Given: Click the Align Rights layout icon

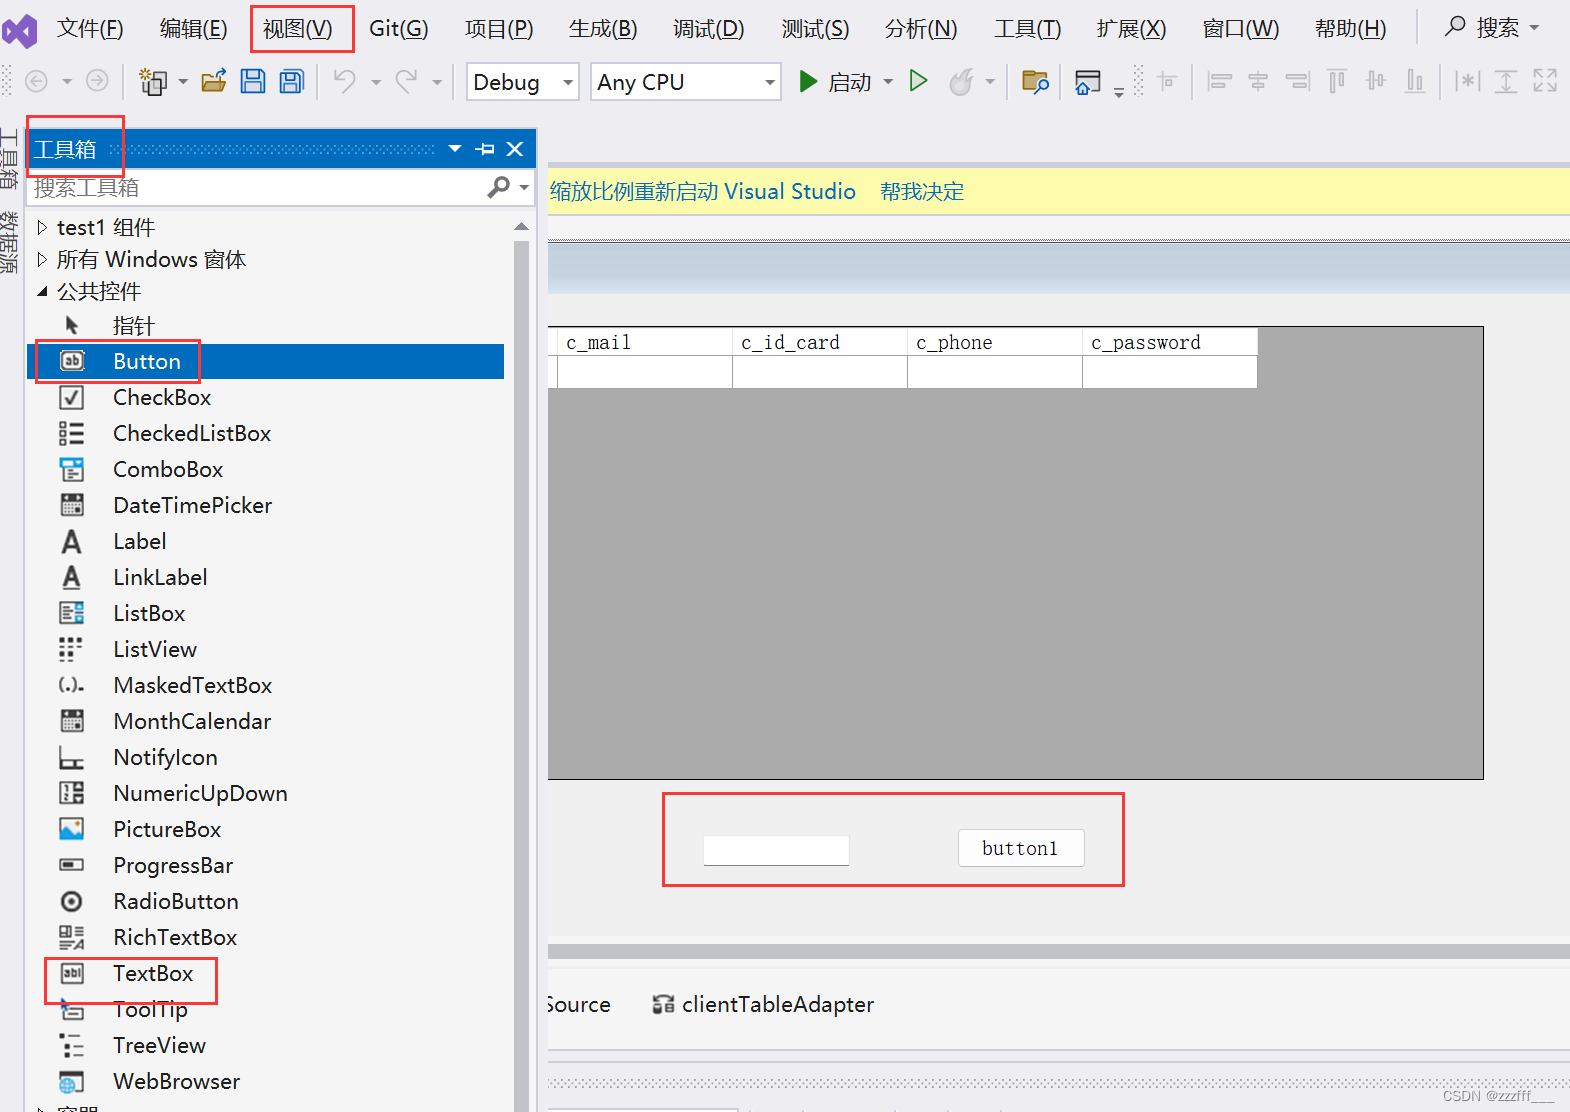Looking at the screenshot, I should 1297,81.
